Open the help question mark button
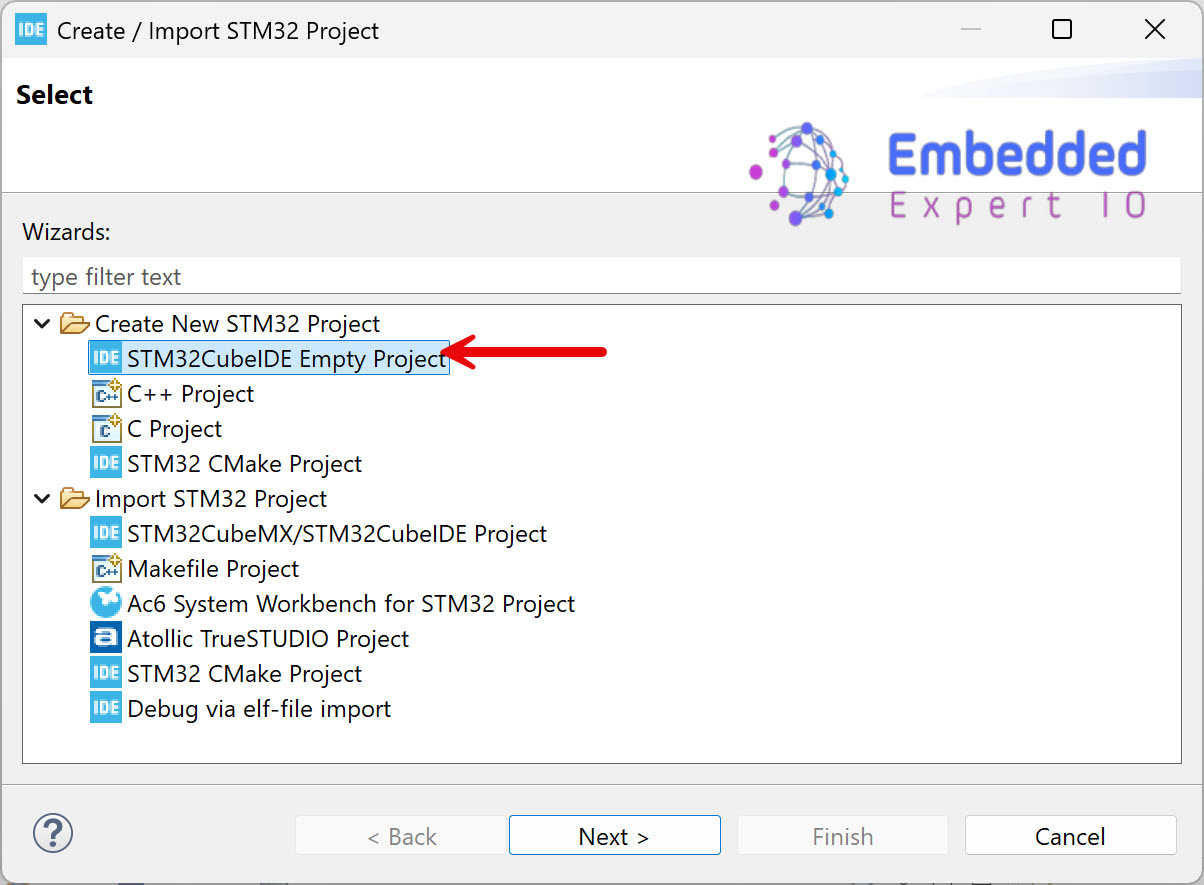1204x885 pixels. 52,832
